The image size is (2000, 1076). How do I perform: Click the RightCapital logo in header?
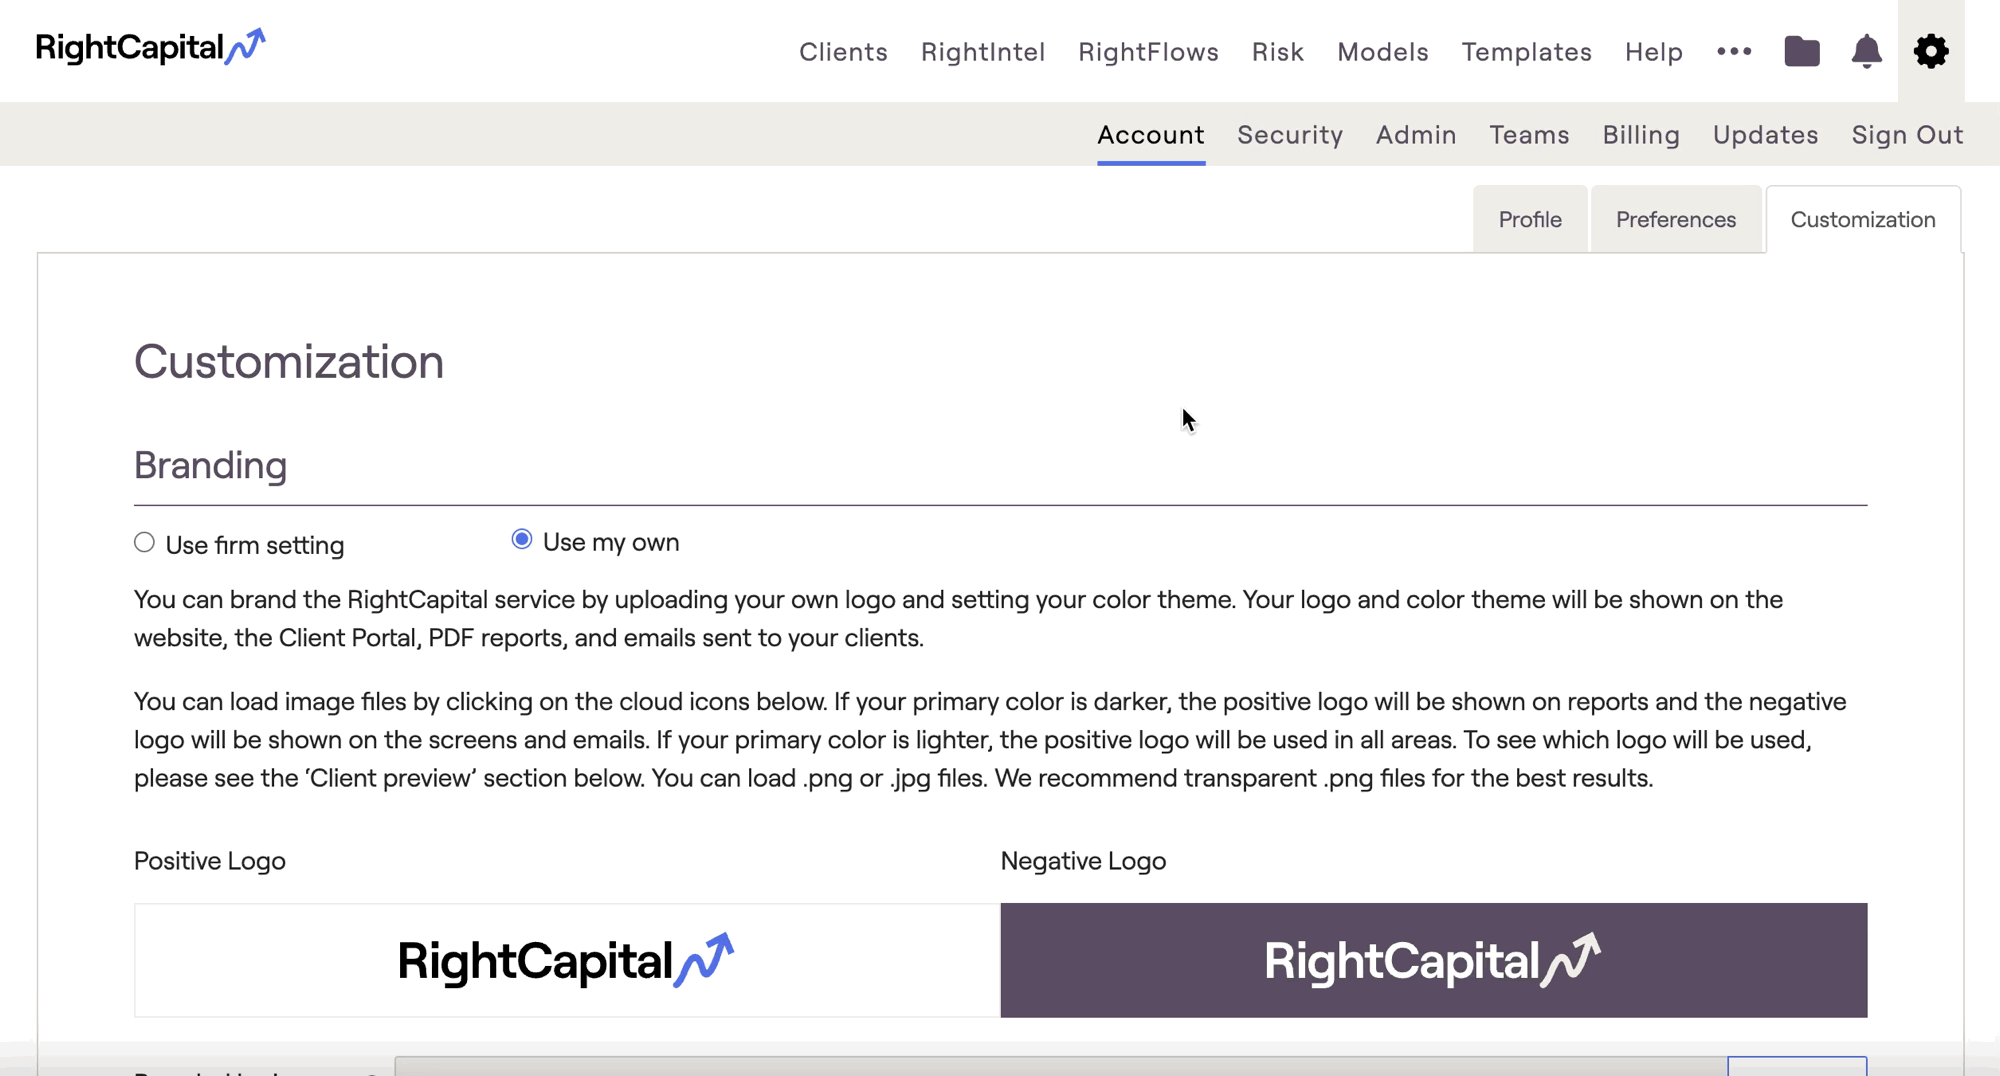(x=150, y=47)
